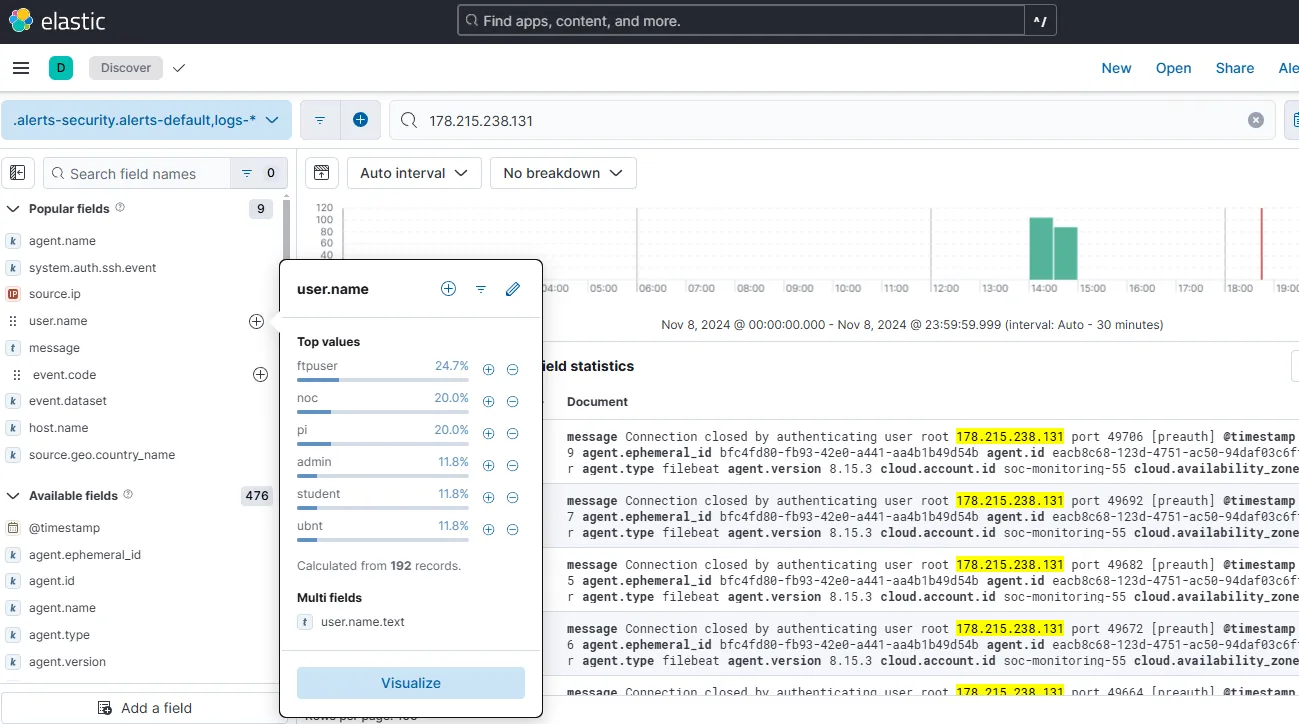Click the New menu item
Viewport: 1299px width, 724px height.
1116,68
